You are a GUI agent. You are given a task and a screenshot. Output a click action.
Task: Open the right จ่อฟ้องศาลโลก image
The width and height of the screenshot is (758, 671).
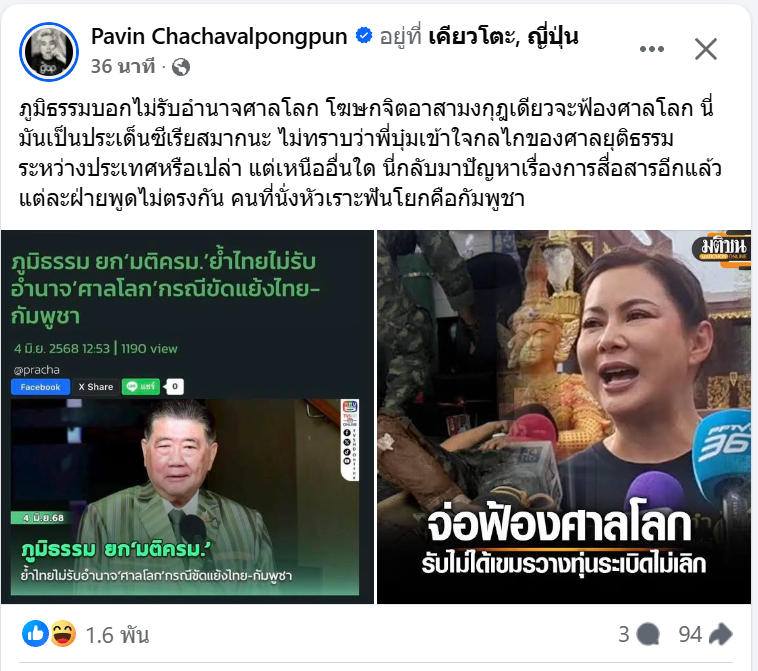(x=564, y=417)
